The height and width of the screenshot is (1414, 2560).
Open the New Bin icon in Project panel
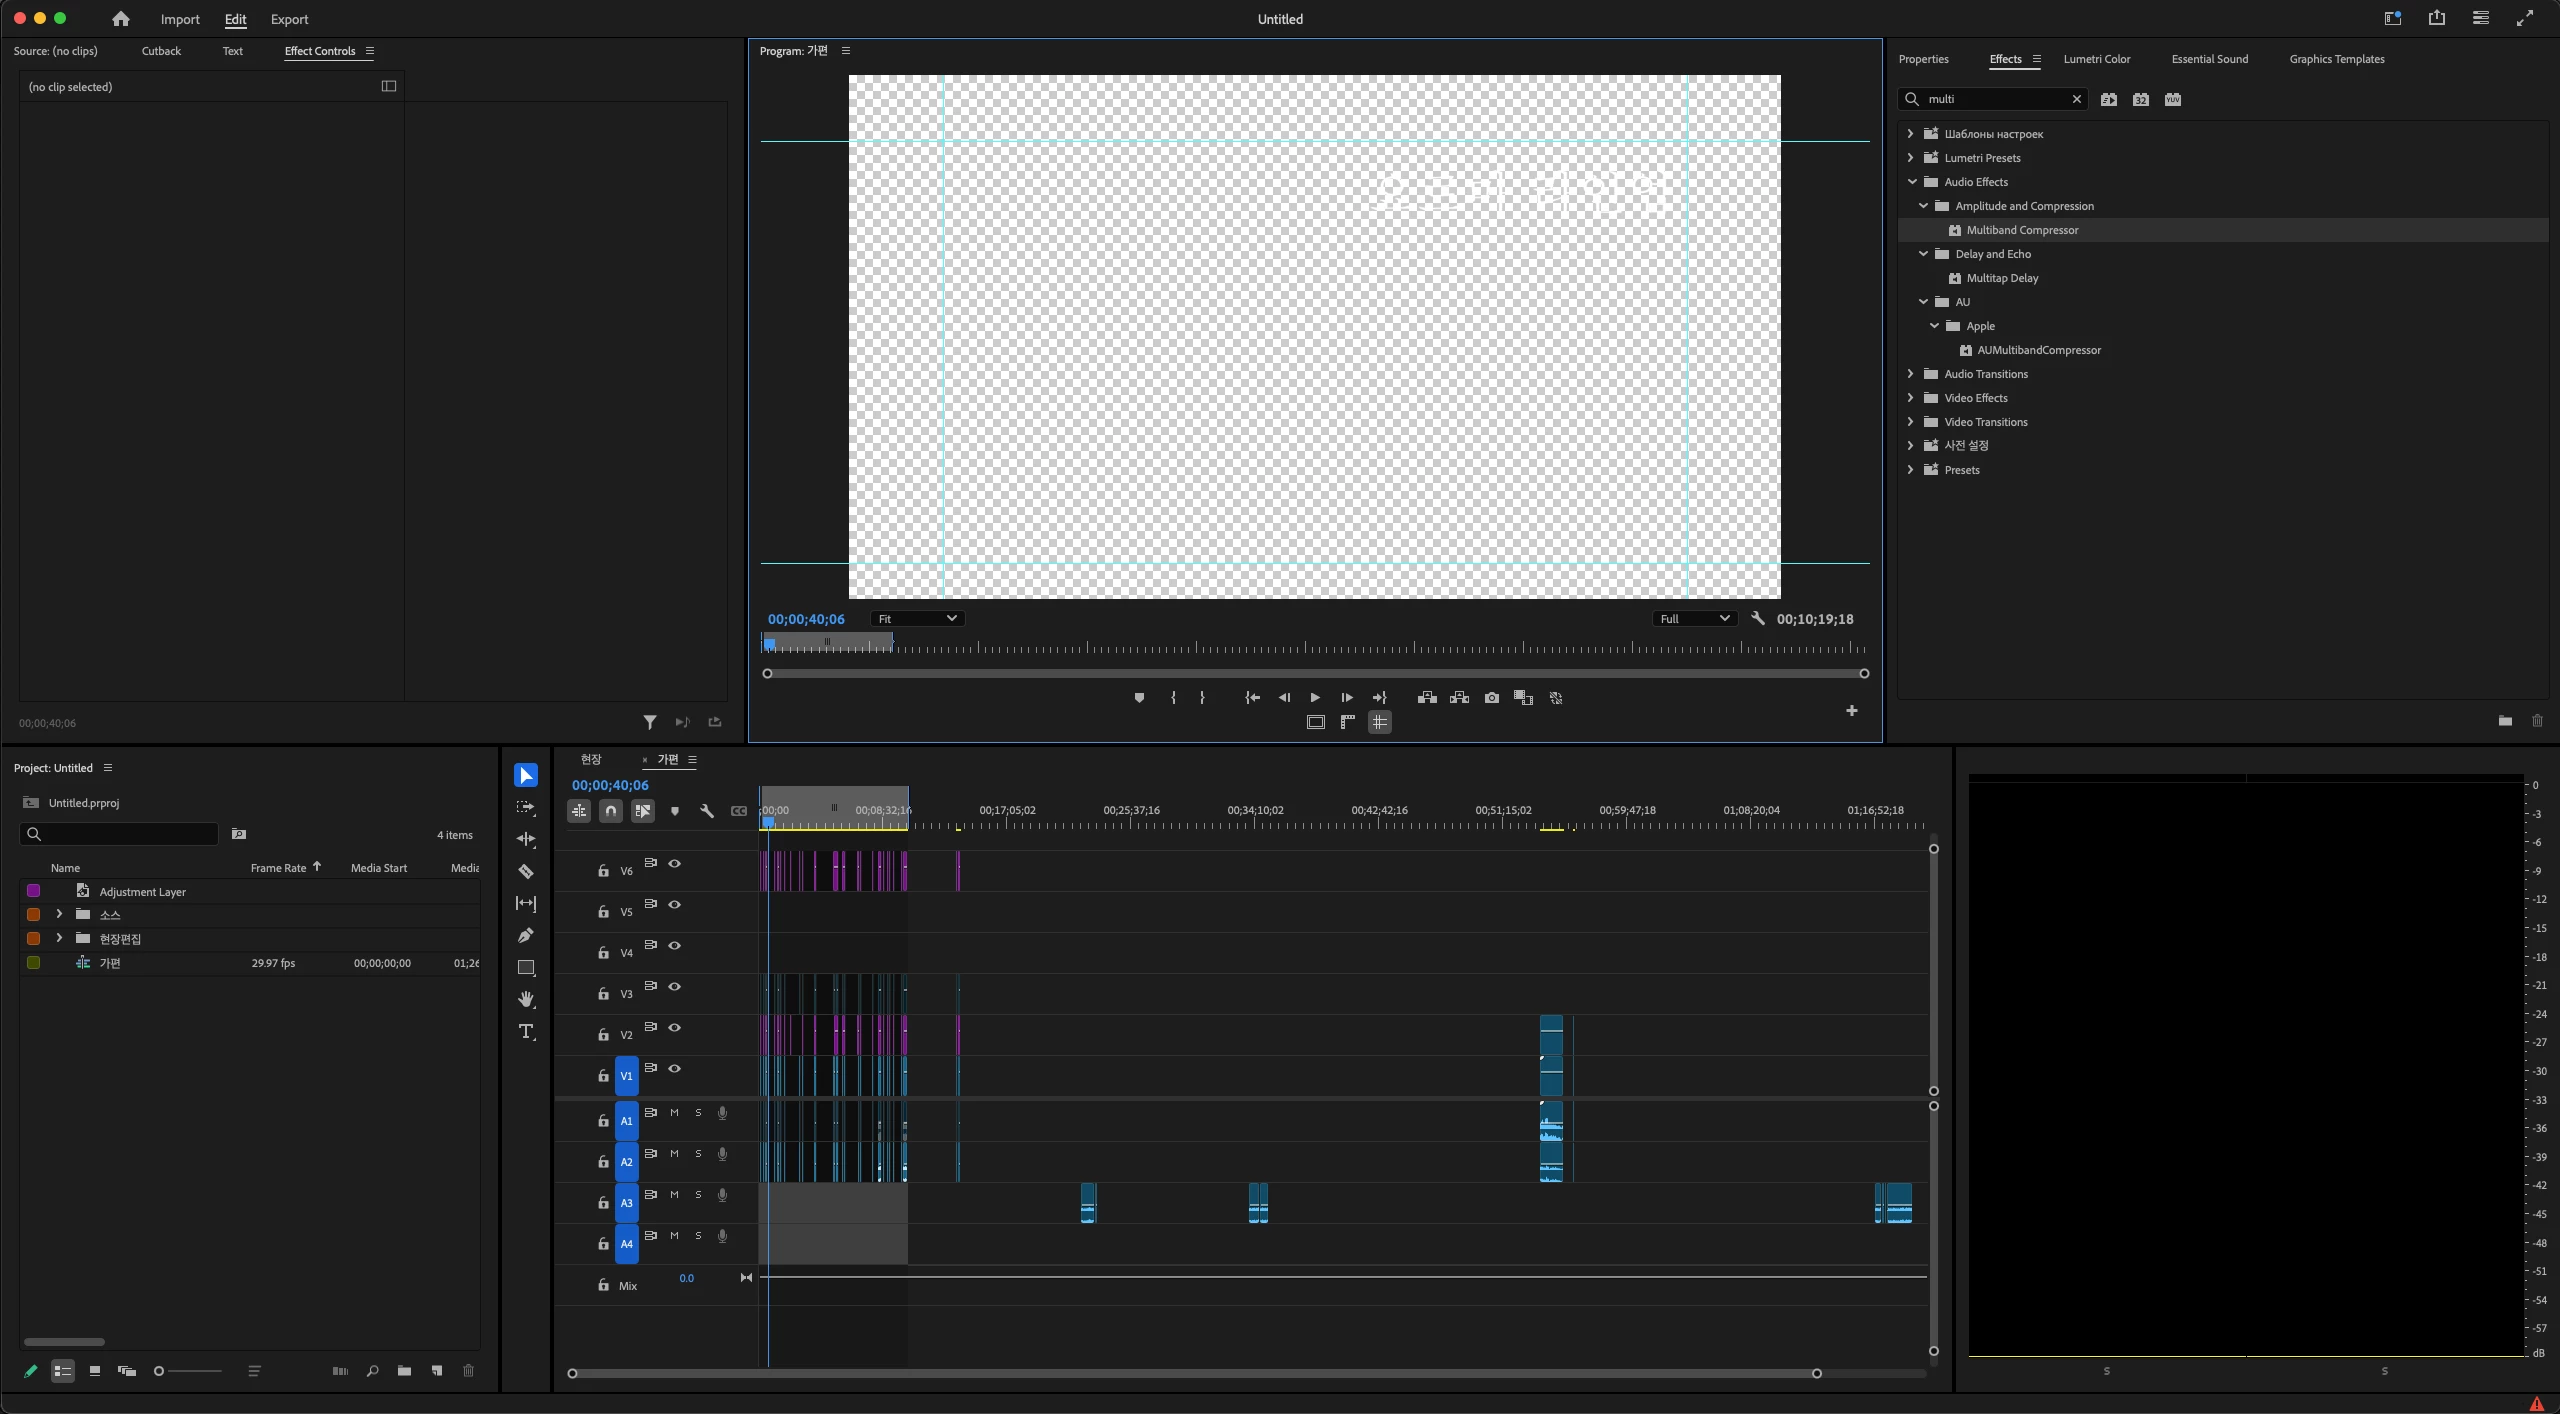click(404, 1371)
